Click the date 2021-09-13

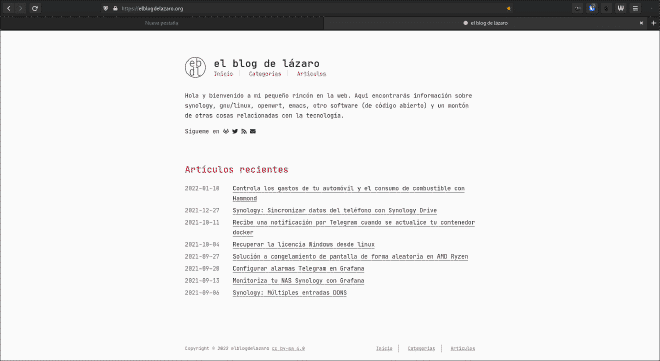[202, 281]
